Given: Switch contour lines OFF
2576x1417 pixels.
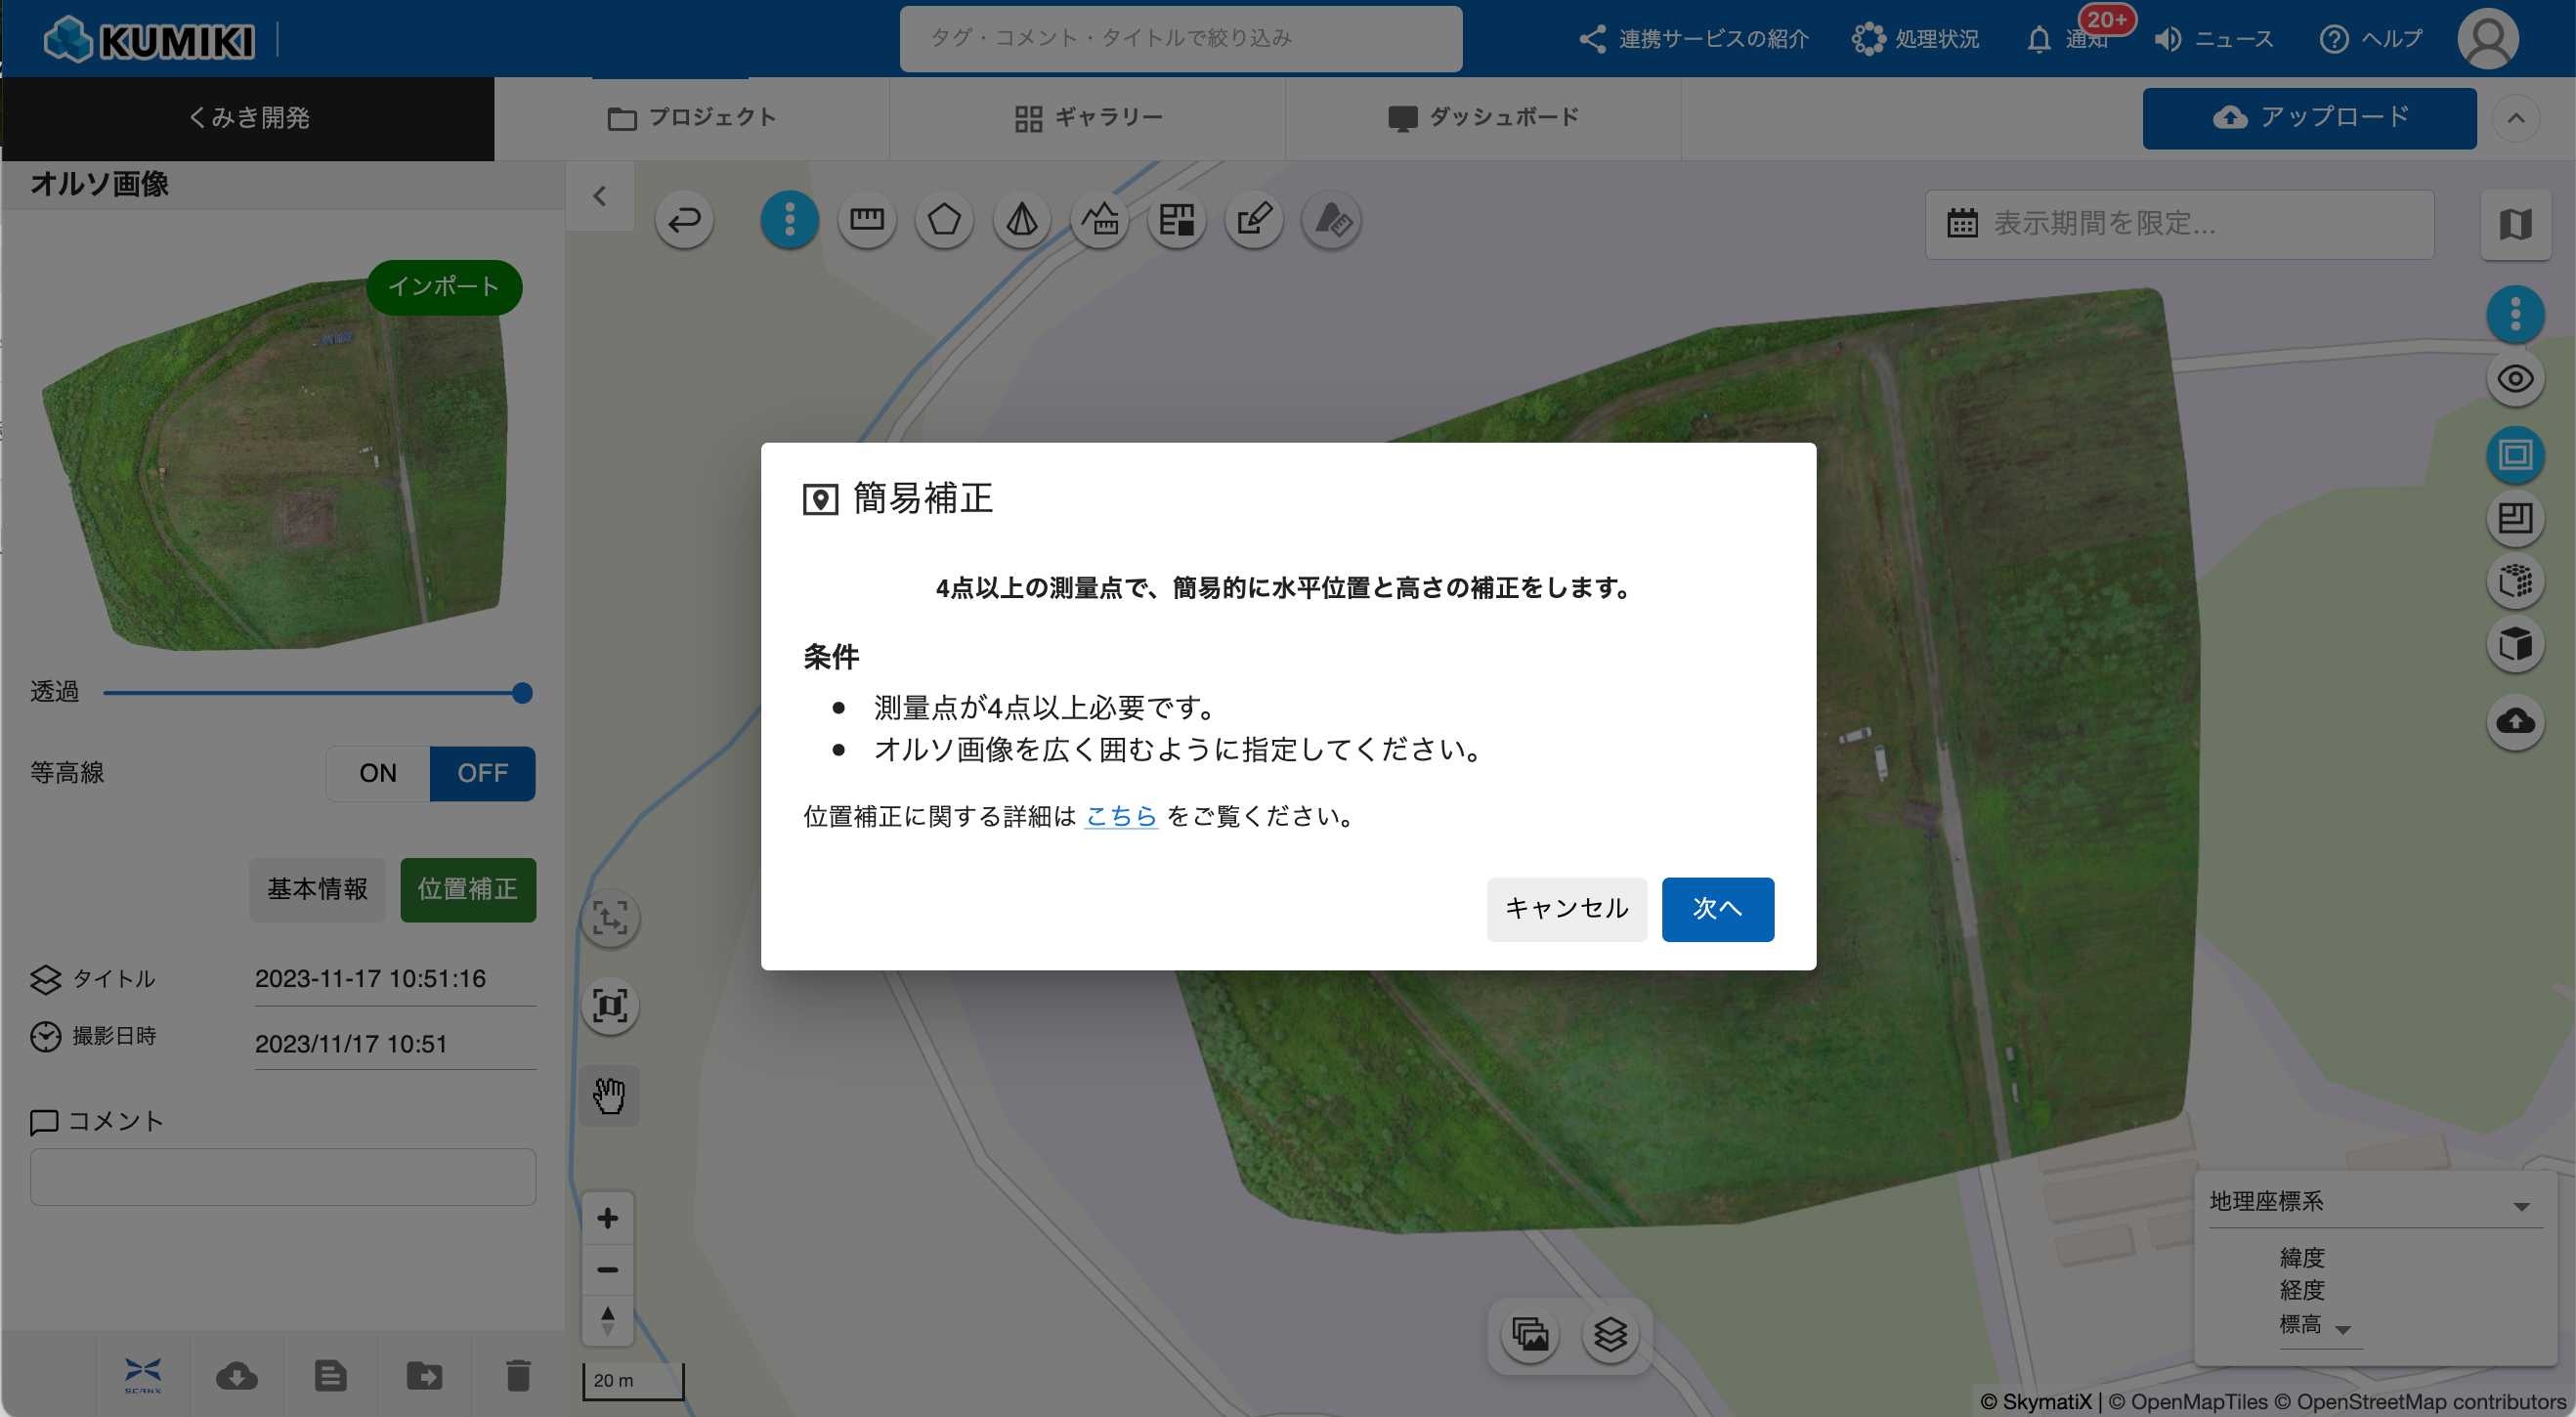Looking at the screenshot, I should [x=482, y=773].
